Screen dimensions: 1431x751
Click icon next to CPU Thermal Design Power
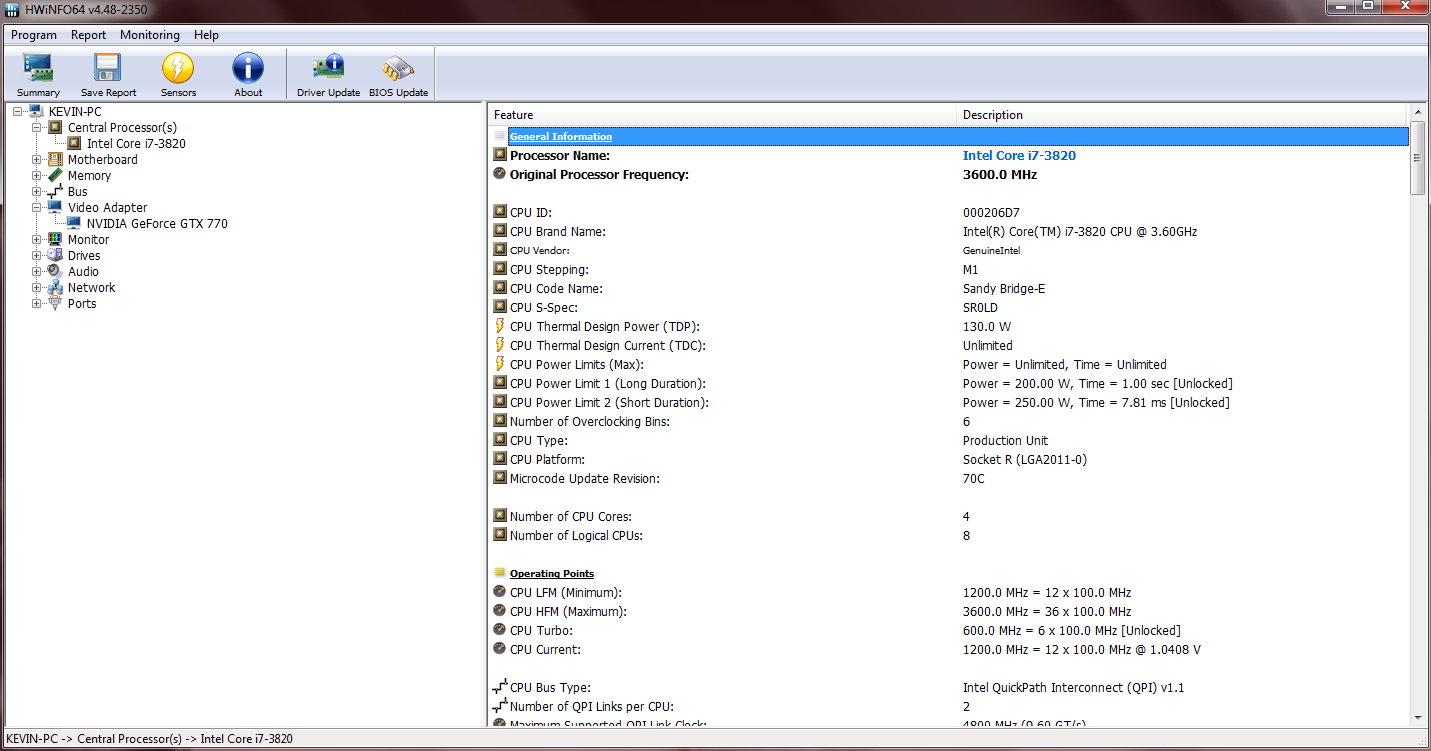pos(500,326)
